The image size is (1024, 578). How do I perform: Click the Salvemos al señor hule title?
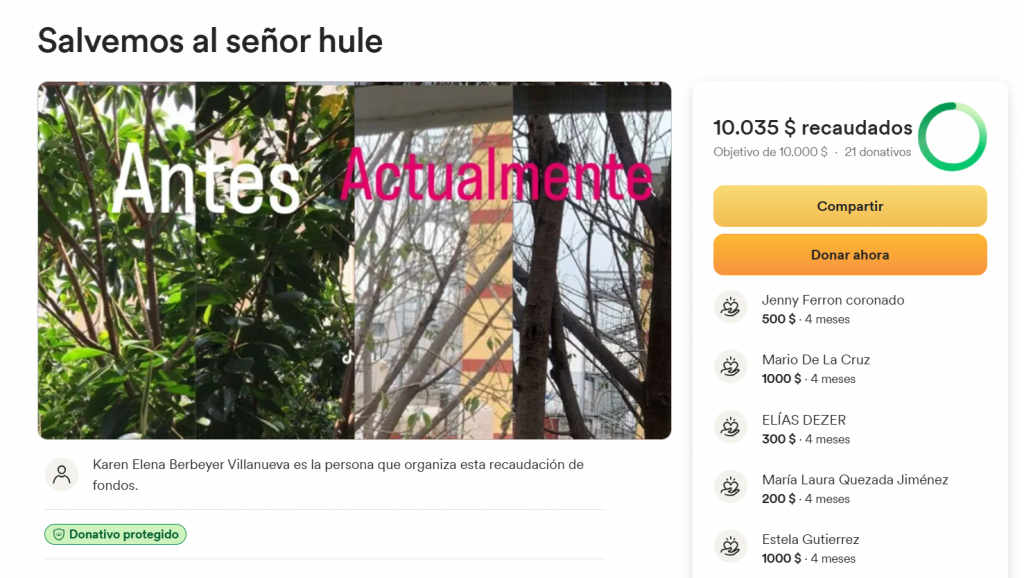(x=210, y=40)
